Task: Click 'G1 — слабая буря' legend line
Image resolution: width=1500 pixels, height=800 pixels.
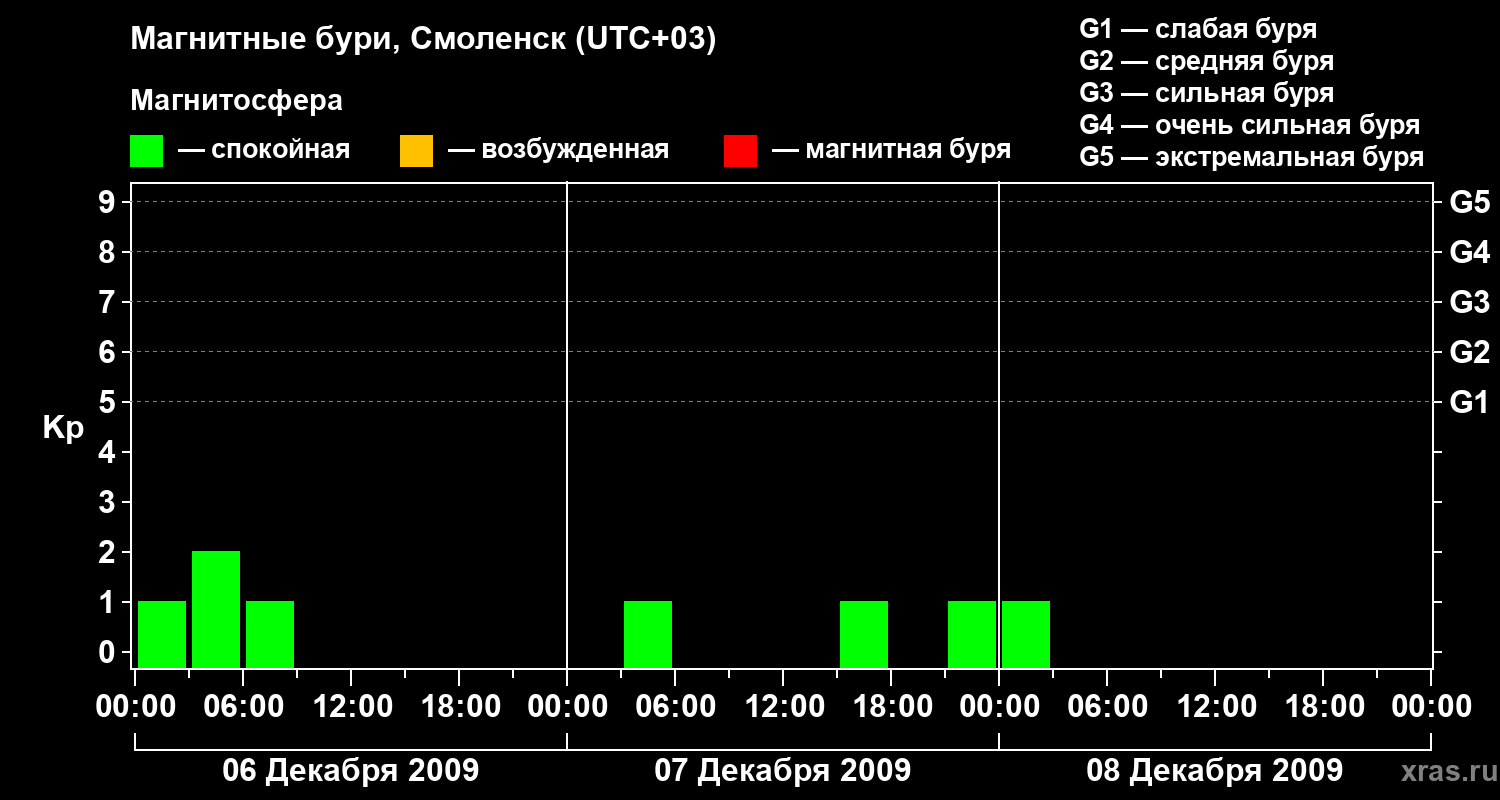Action: click(1198, 29)
